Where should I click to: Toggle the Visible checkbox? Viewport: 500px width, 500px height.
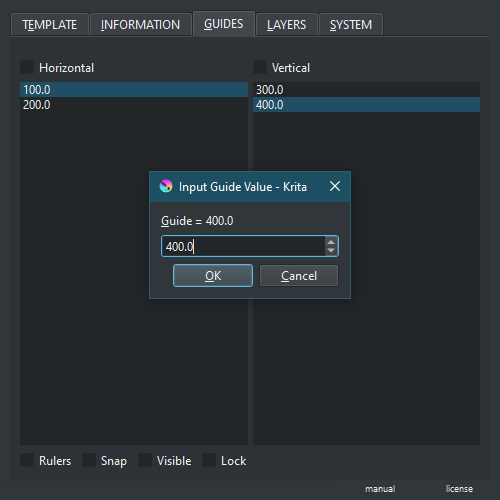(145, 460)
